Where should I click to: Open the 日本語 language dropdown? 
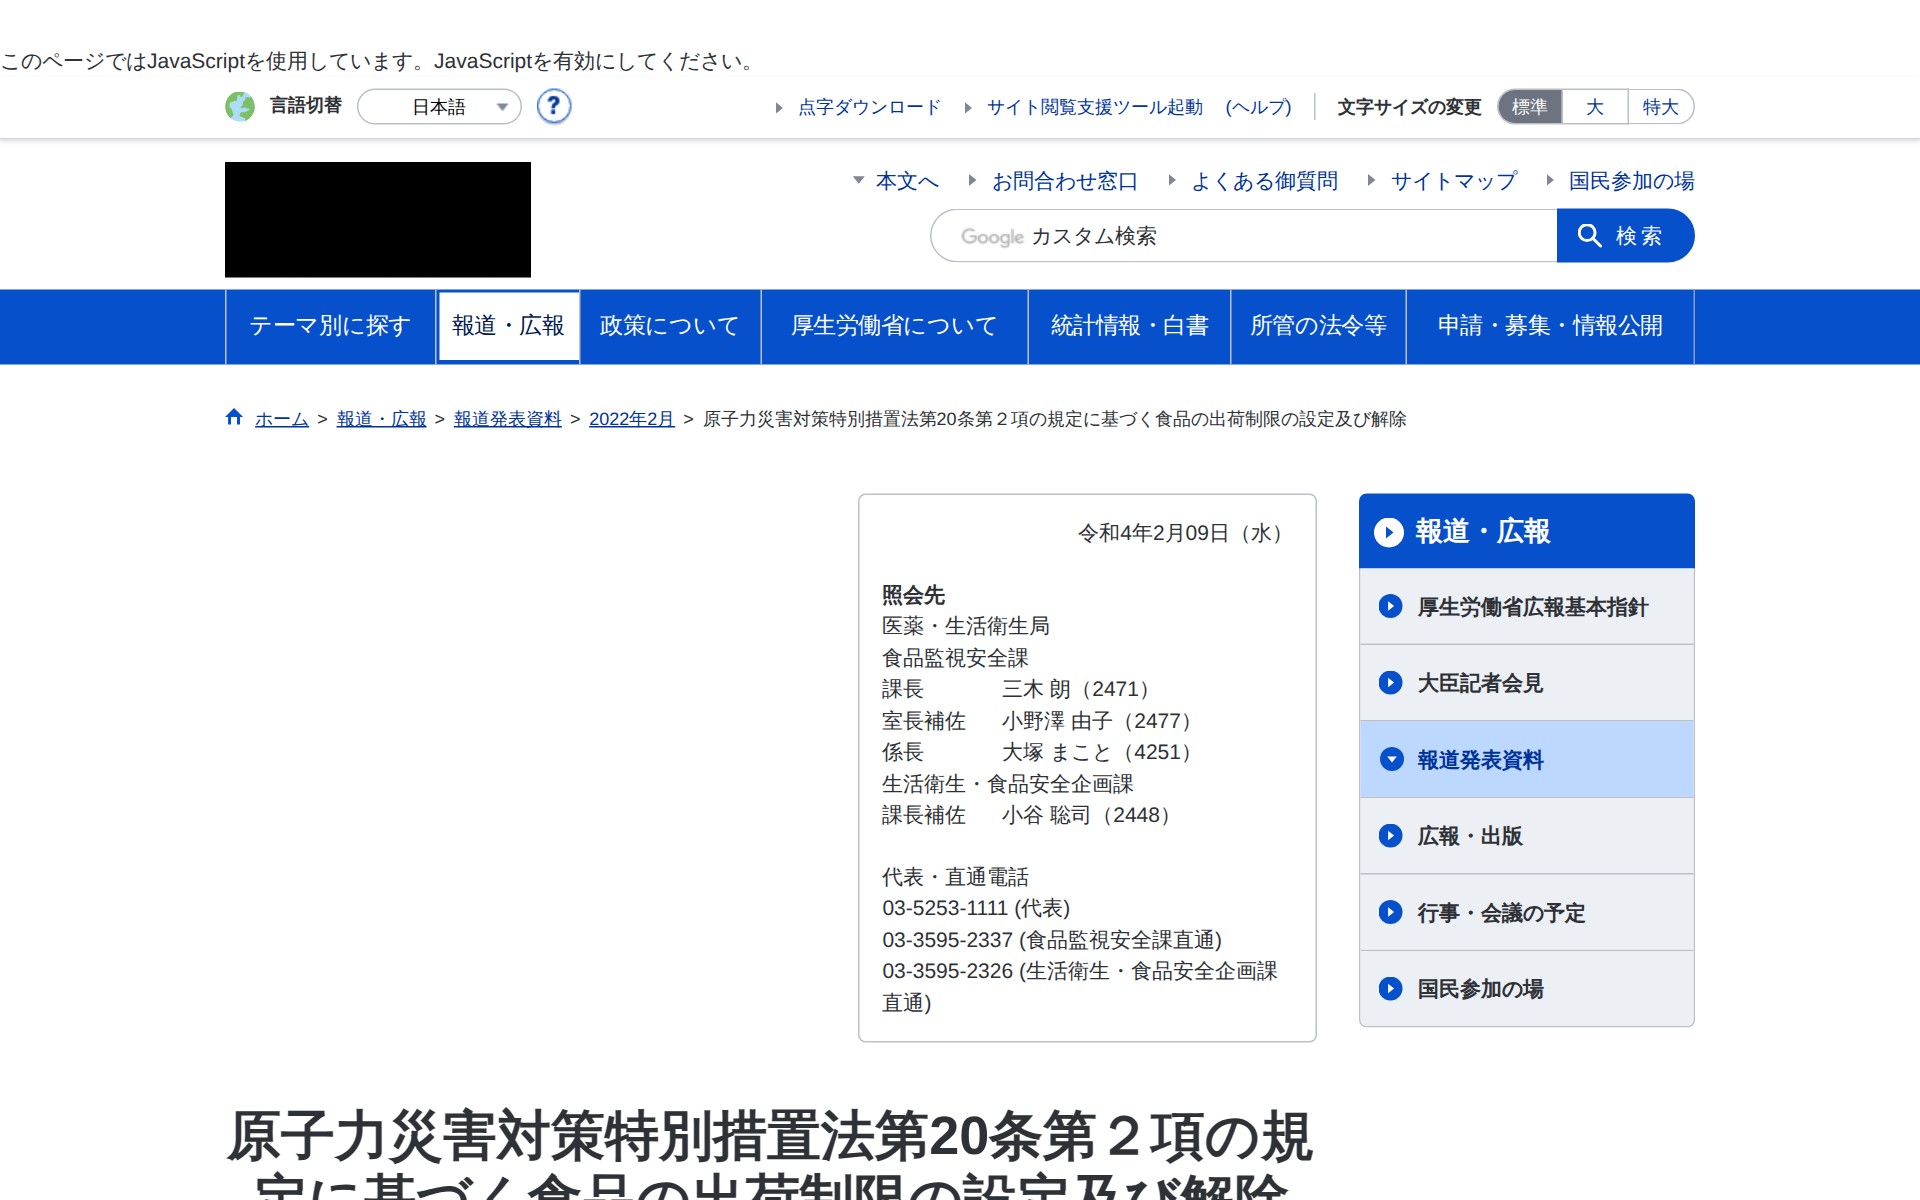tap(439, 107)
